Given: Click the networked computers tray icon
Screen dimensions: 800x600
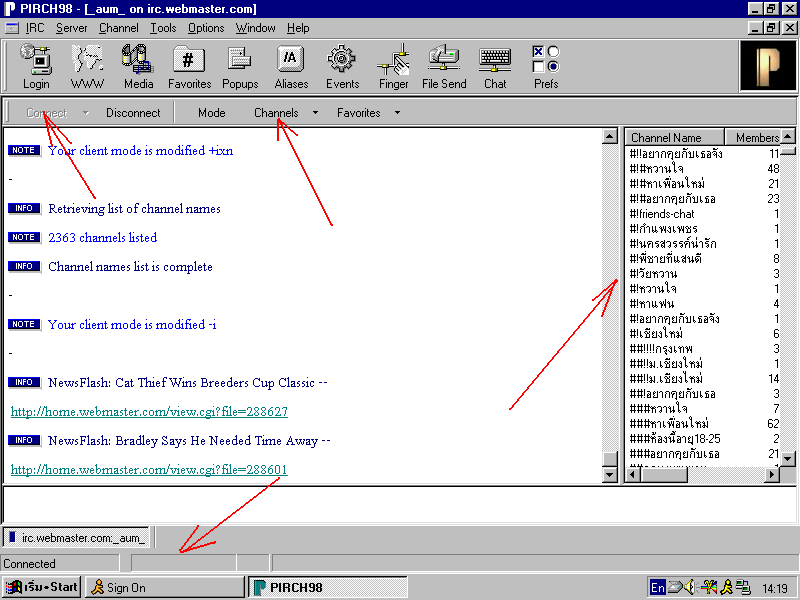Looking at the screenshot, I should pyautogui.click(x=743, y=587).
